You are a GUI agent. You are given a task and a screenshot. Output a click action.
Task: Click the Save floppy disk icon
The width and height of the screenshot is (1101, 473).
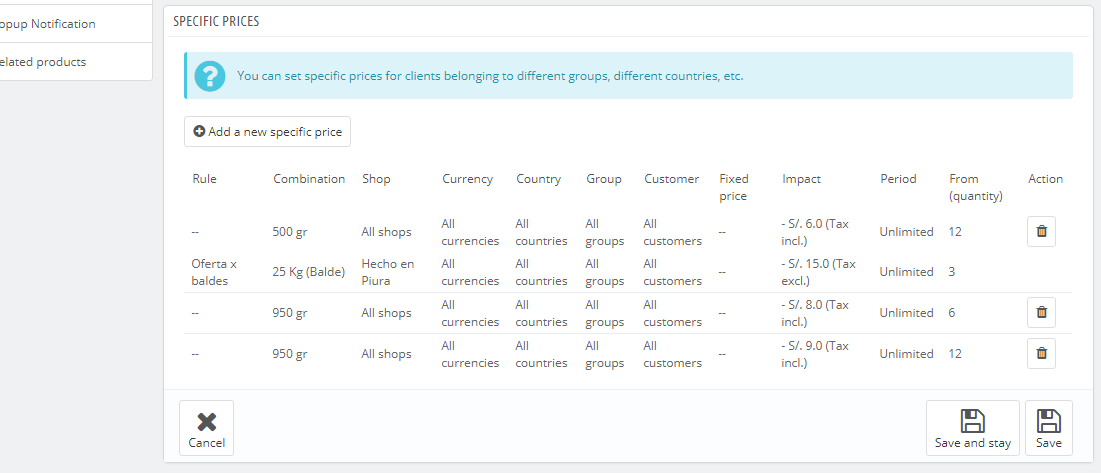click(x=1049, y=421)
